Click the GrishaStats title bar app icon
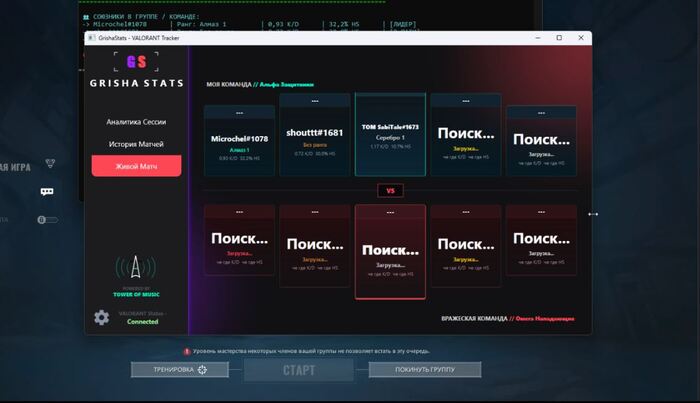The image size is (700, 403). tap(92, 38)
